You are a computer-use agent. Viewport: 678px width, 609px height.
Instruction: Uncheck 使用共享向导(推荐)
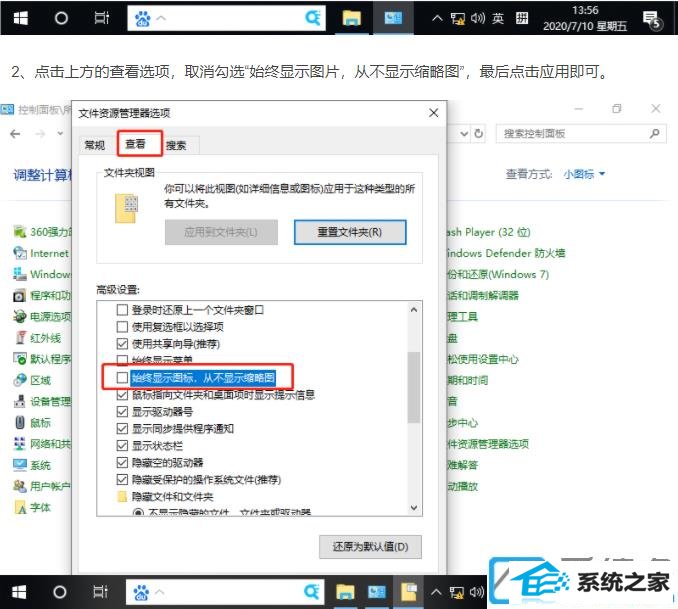click(x=122, y=344)
